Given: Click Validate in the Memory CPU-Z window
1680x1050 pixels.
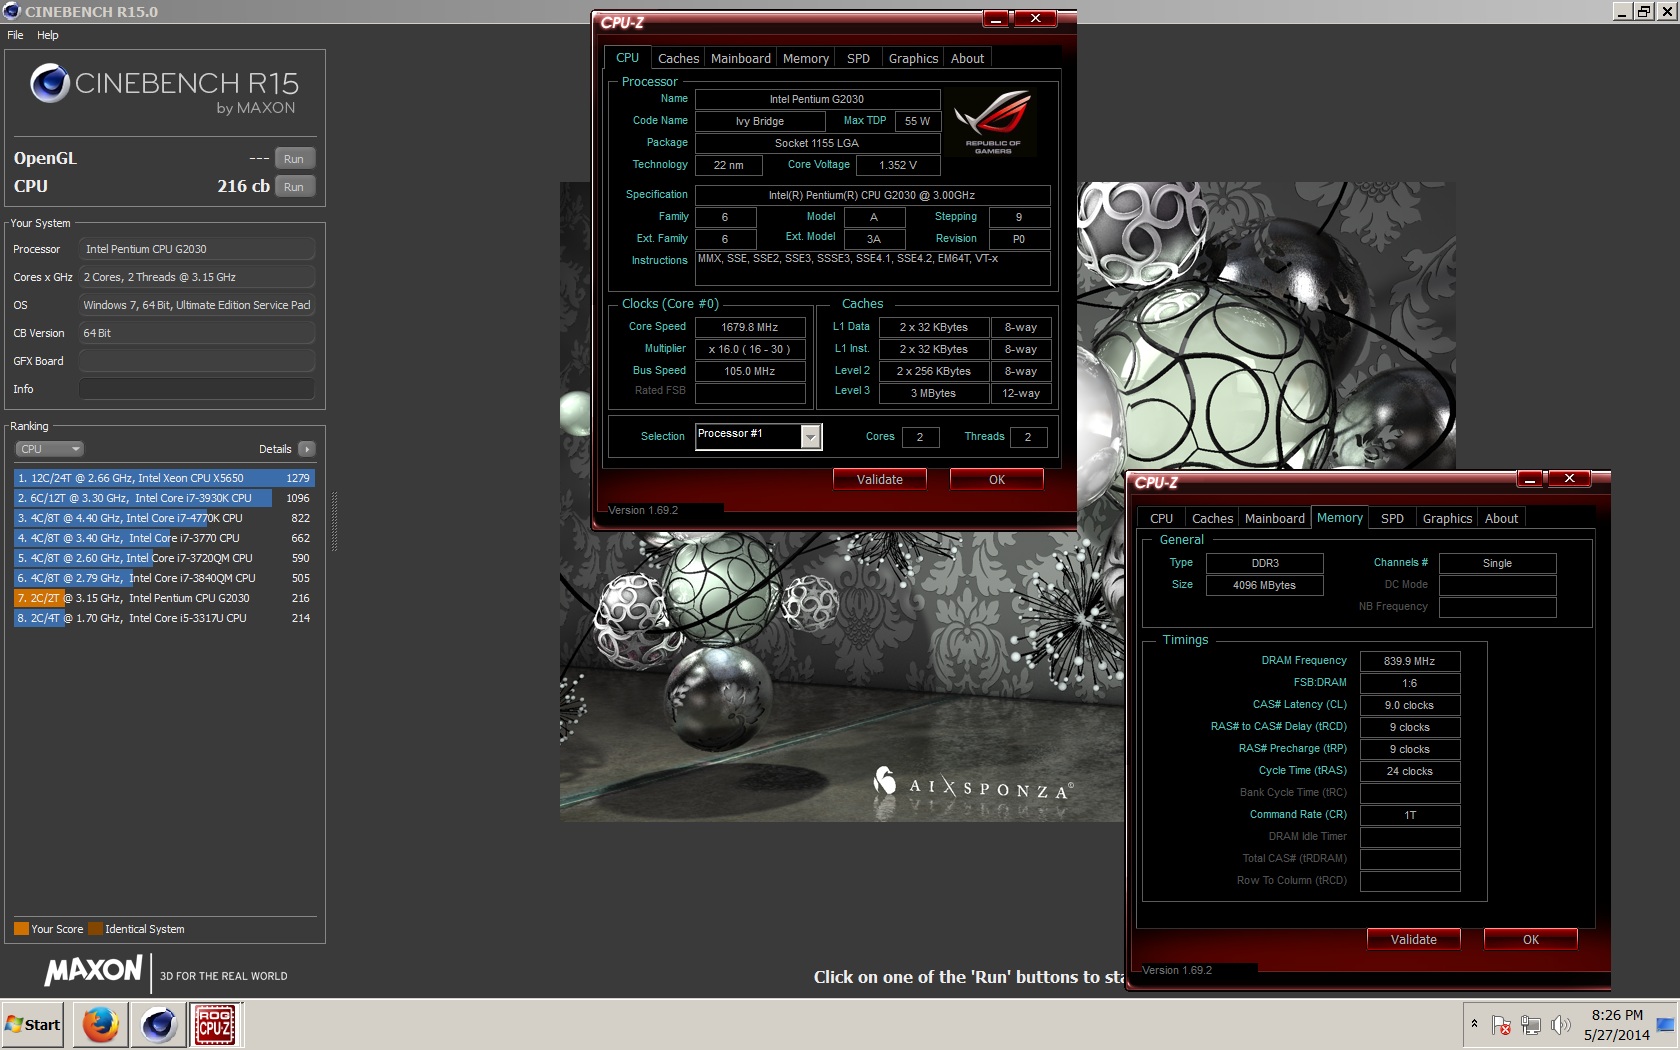Looking at the screenshot, I should pos(1414,940).
